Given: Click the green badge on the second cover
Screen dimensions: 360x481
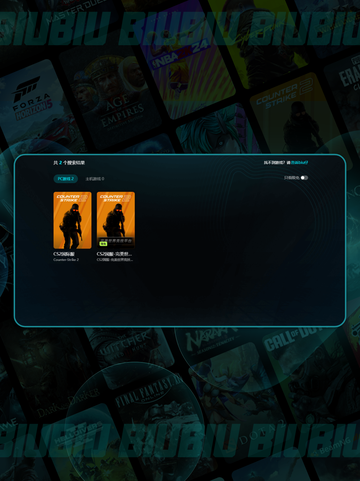Looking at the screenshot, I should point(103,244).
